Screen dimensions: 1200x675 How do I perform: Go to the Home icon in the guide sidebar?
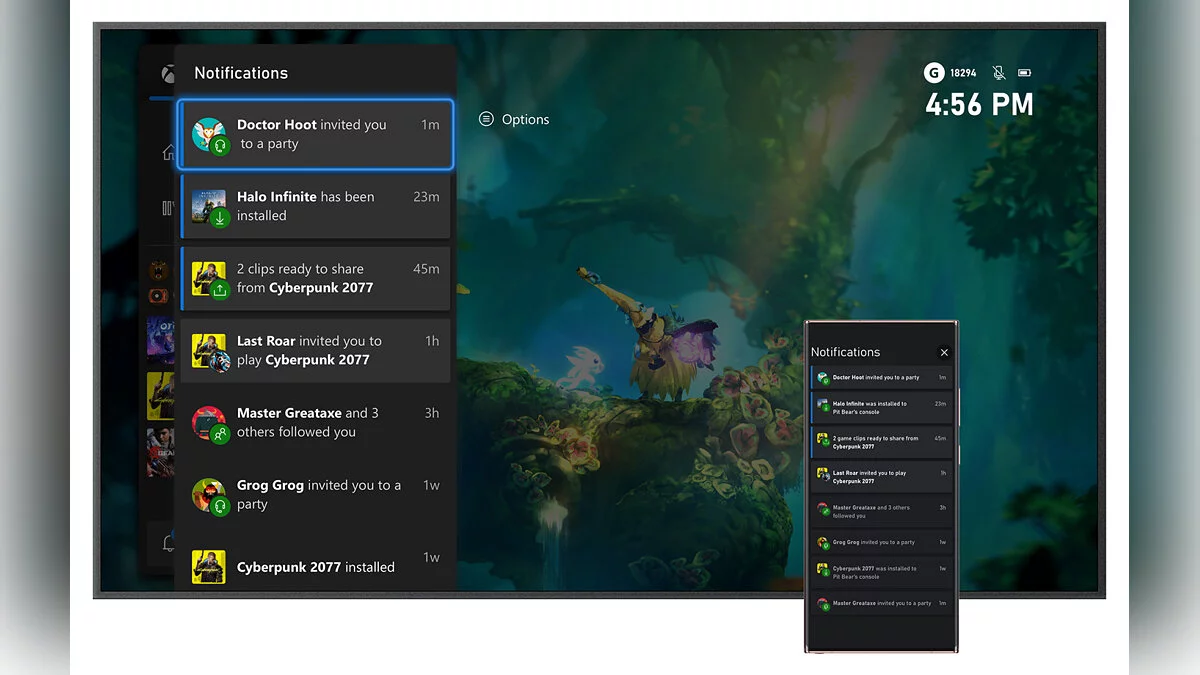[x=169, y=153]
